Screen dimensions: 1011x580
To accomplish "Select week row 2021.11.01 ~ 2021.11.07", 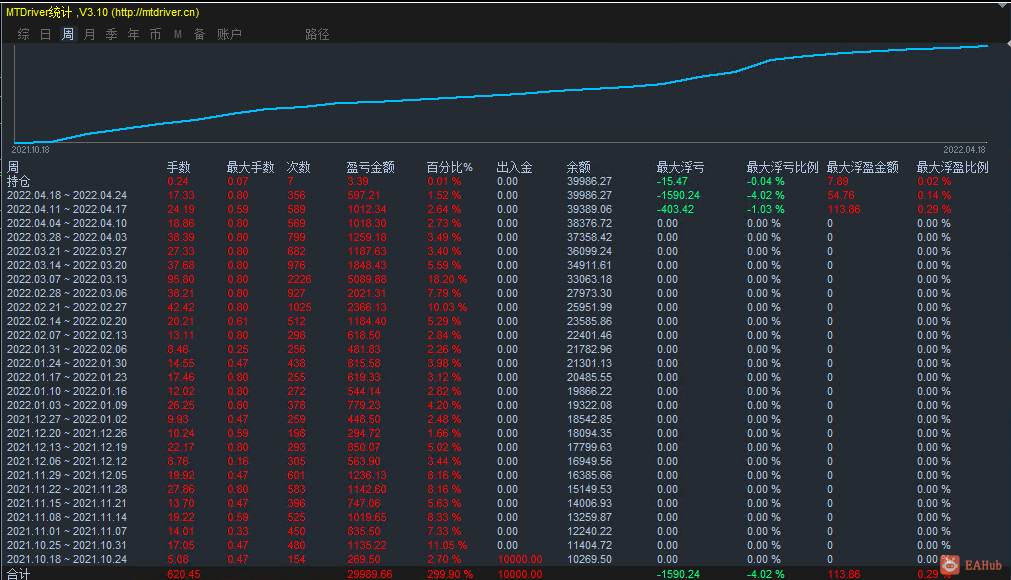I will coord(67,532).
